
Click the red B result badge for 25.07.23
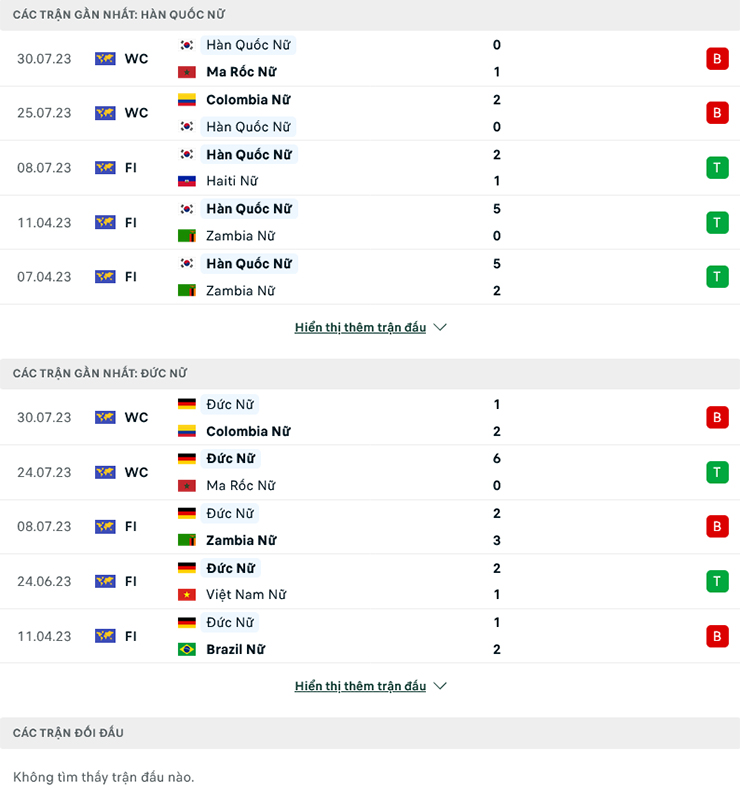[717, 113]
